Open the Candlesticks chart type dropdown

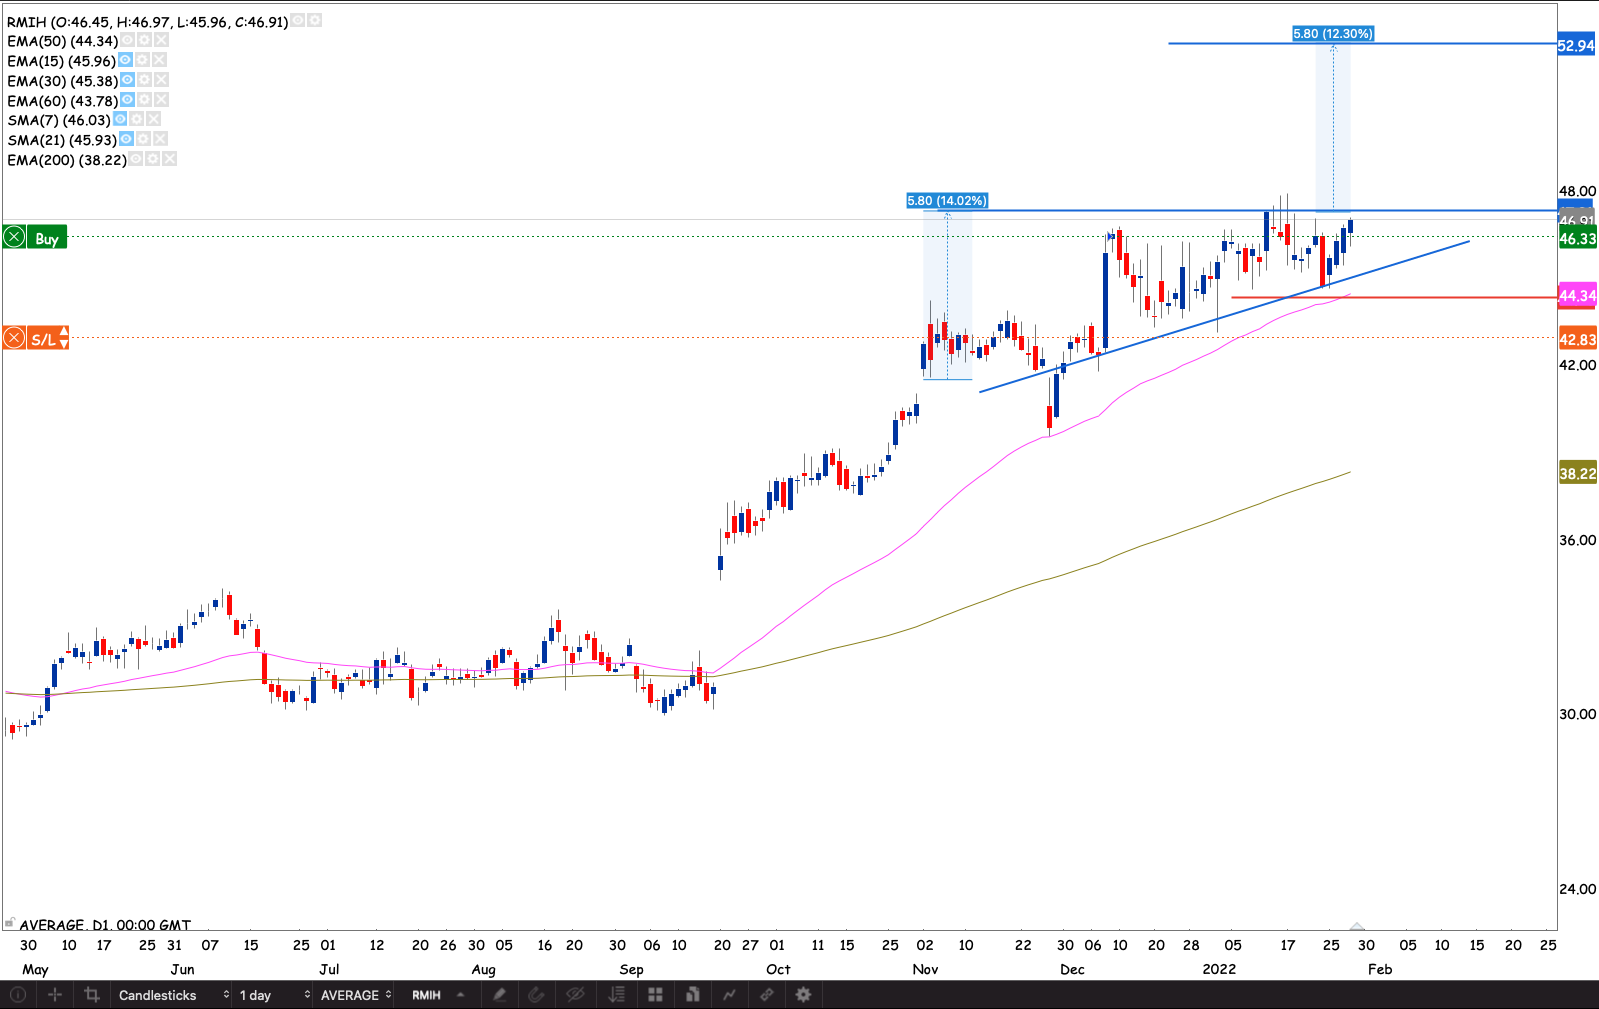point(173,995)
